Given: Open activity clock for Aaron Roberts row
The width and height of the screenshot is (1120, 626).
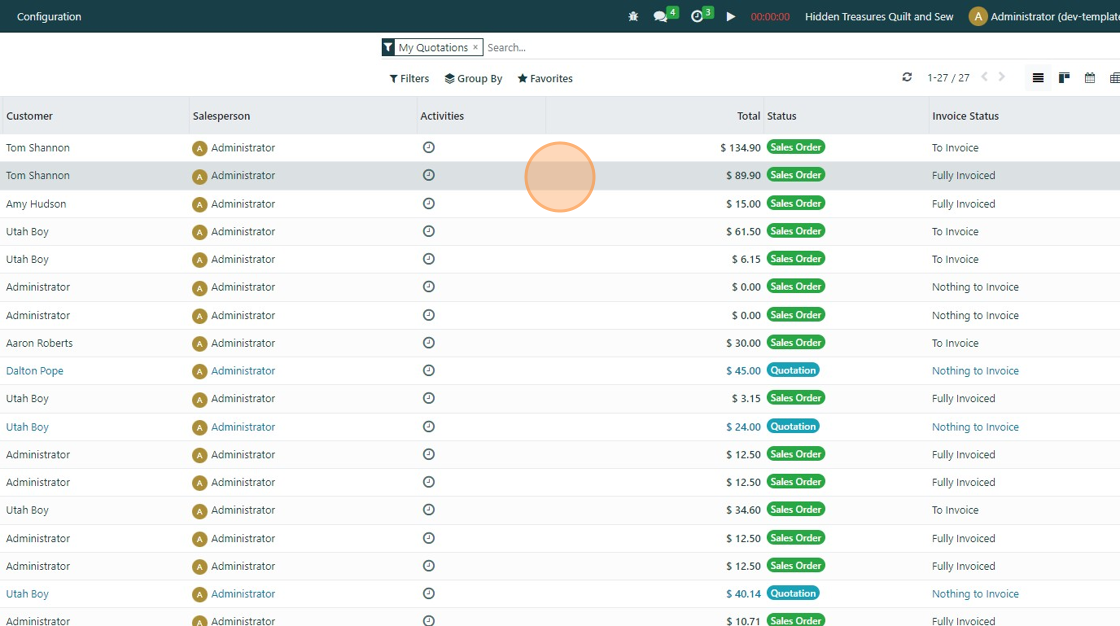Looking at the screenshot, I should (429, 343).
